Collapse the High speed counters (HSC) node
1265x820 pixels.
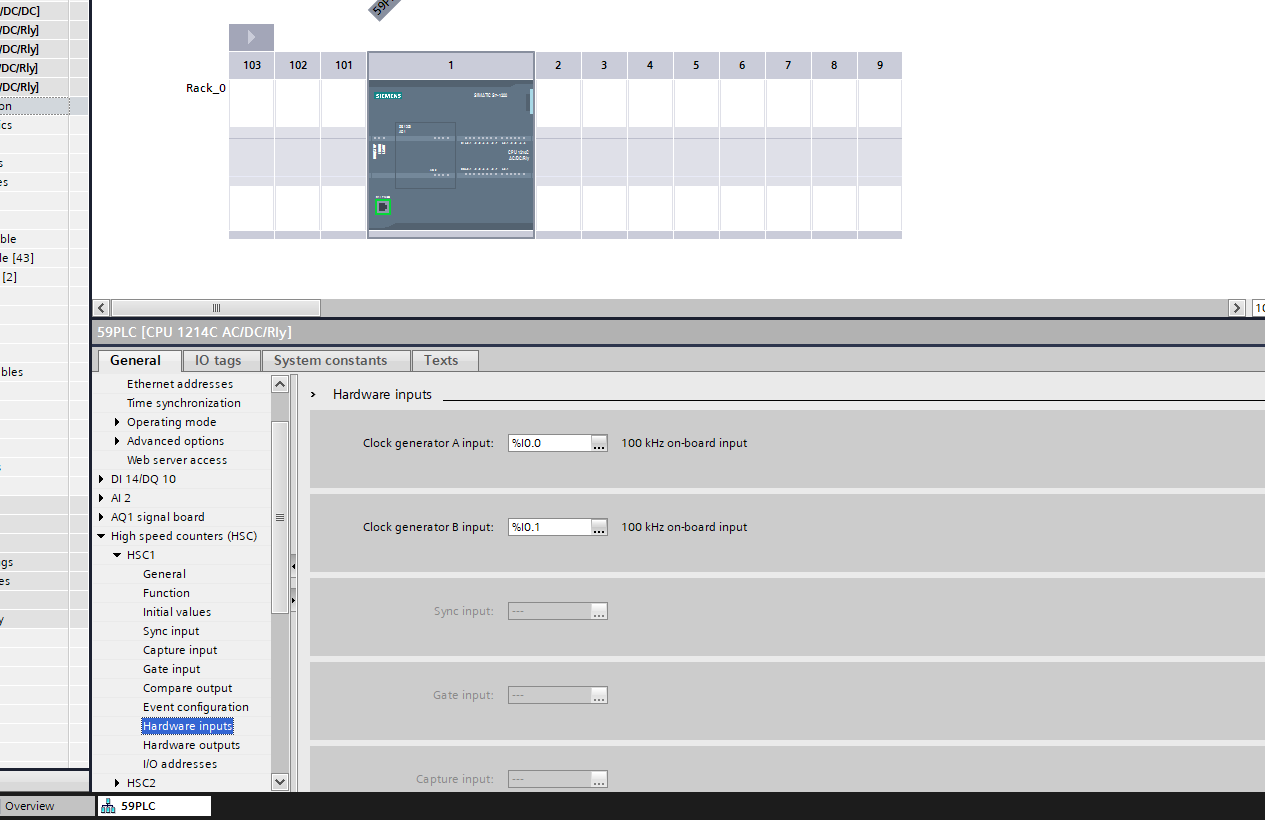[x=101, y=536]
